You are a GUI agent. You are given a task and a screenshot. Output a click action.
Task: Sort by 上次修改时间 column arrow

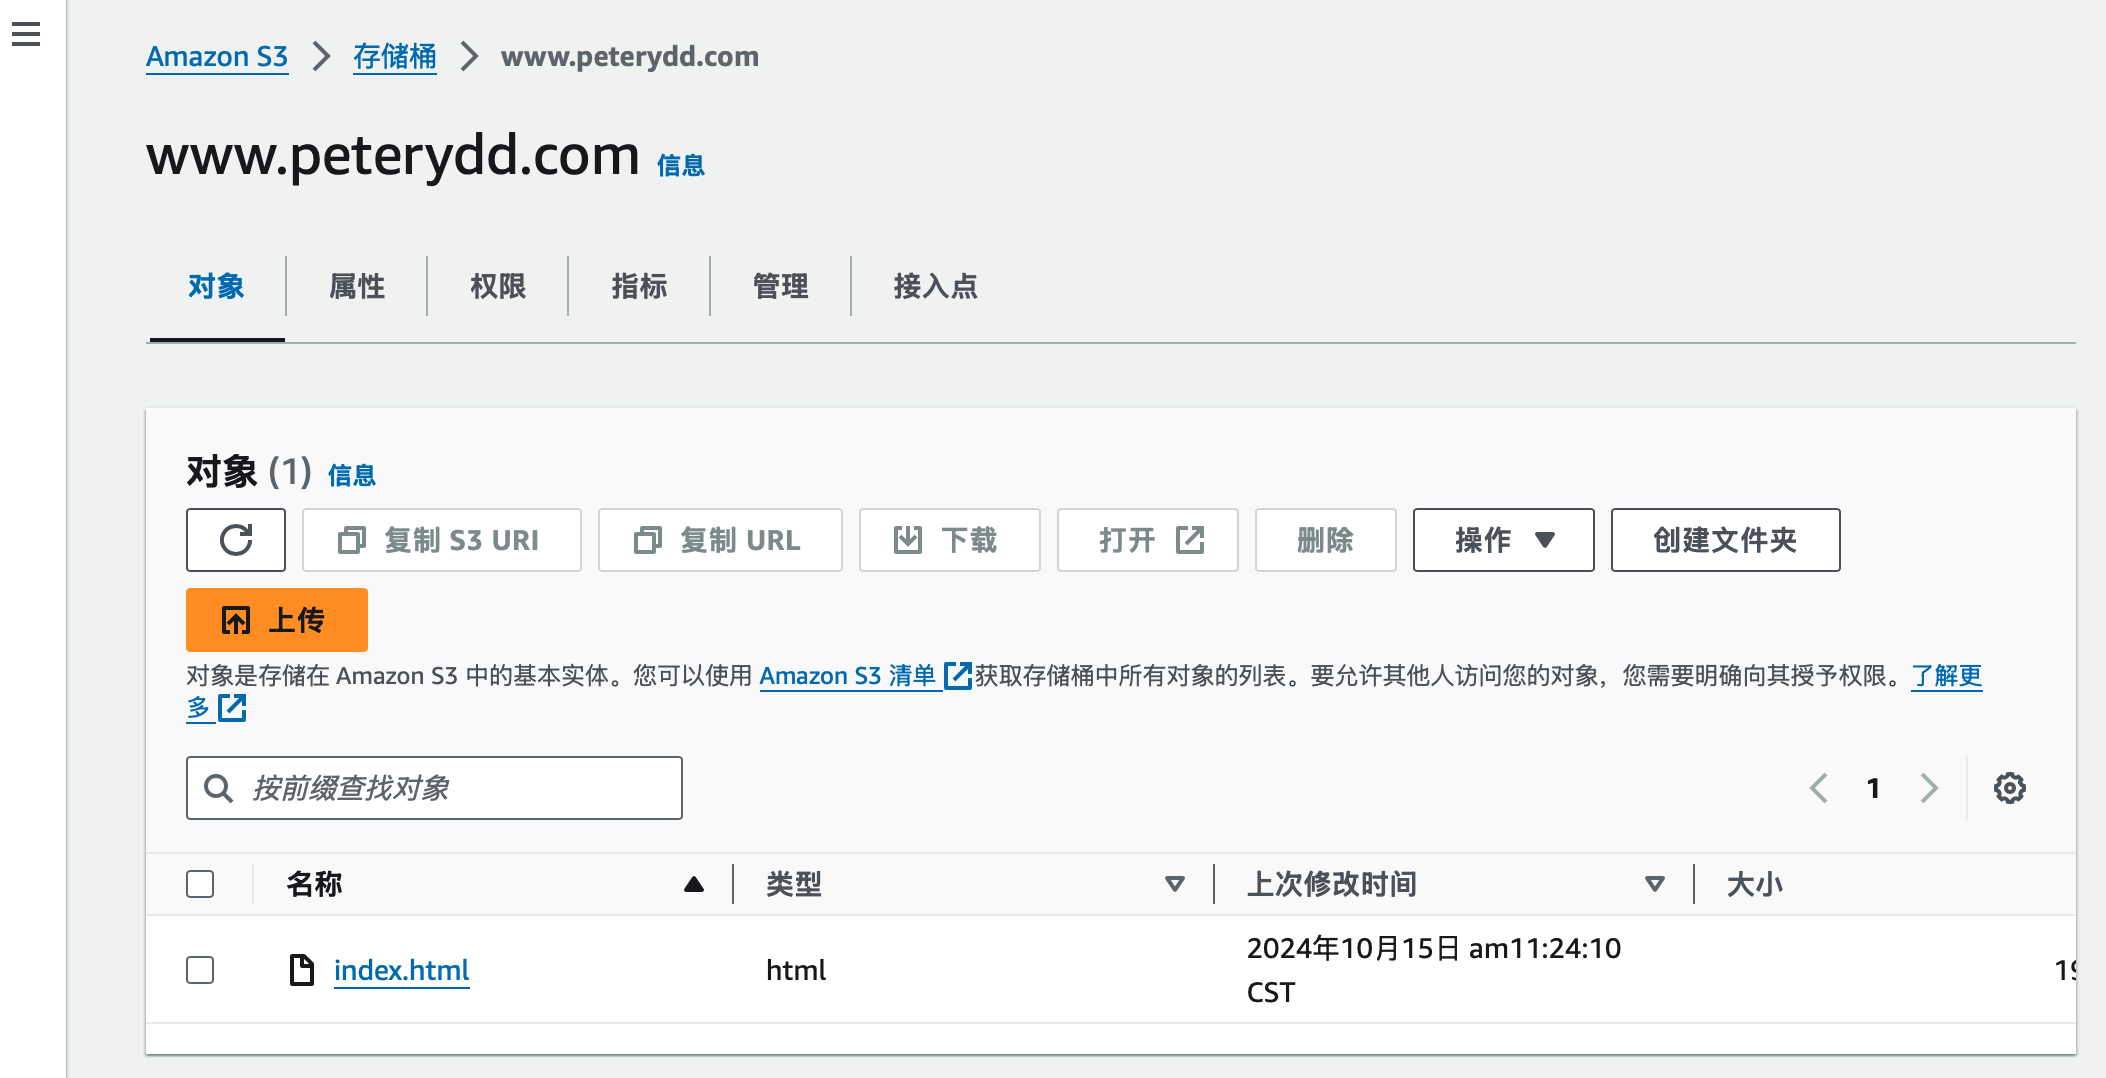coord(1655,884)
